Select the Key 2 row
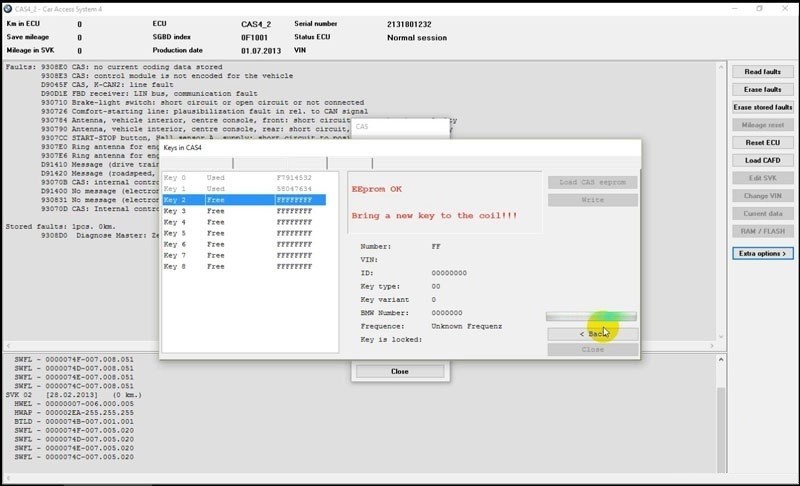The width and height of the screenshot is (800, 486). (244, 200)
